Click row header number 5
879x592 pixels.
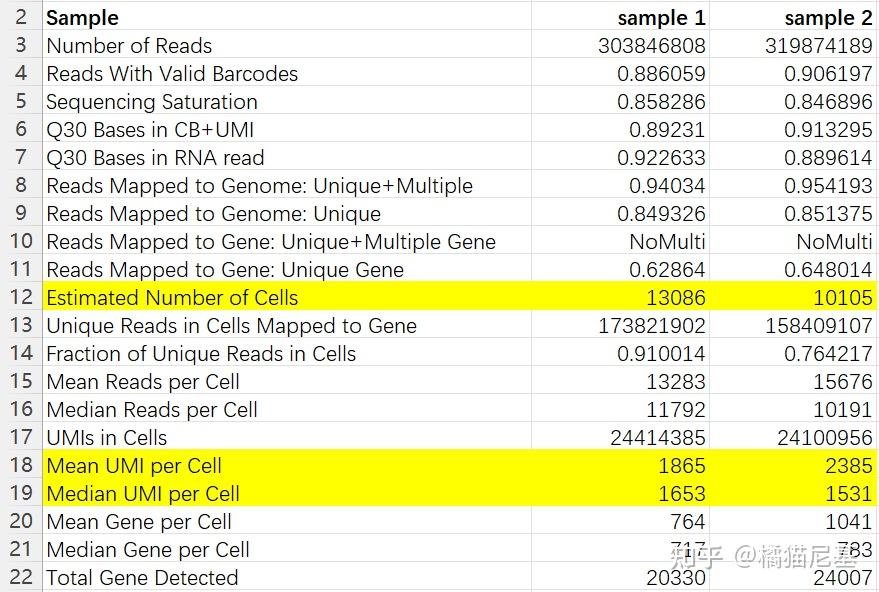click(x=21, y=102)
